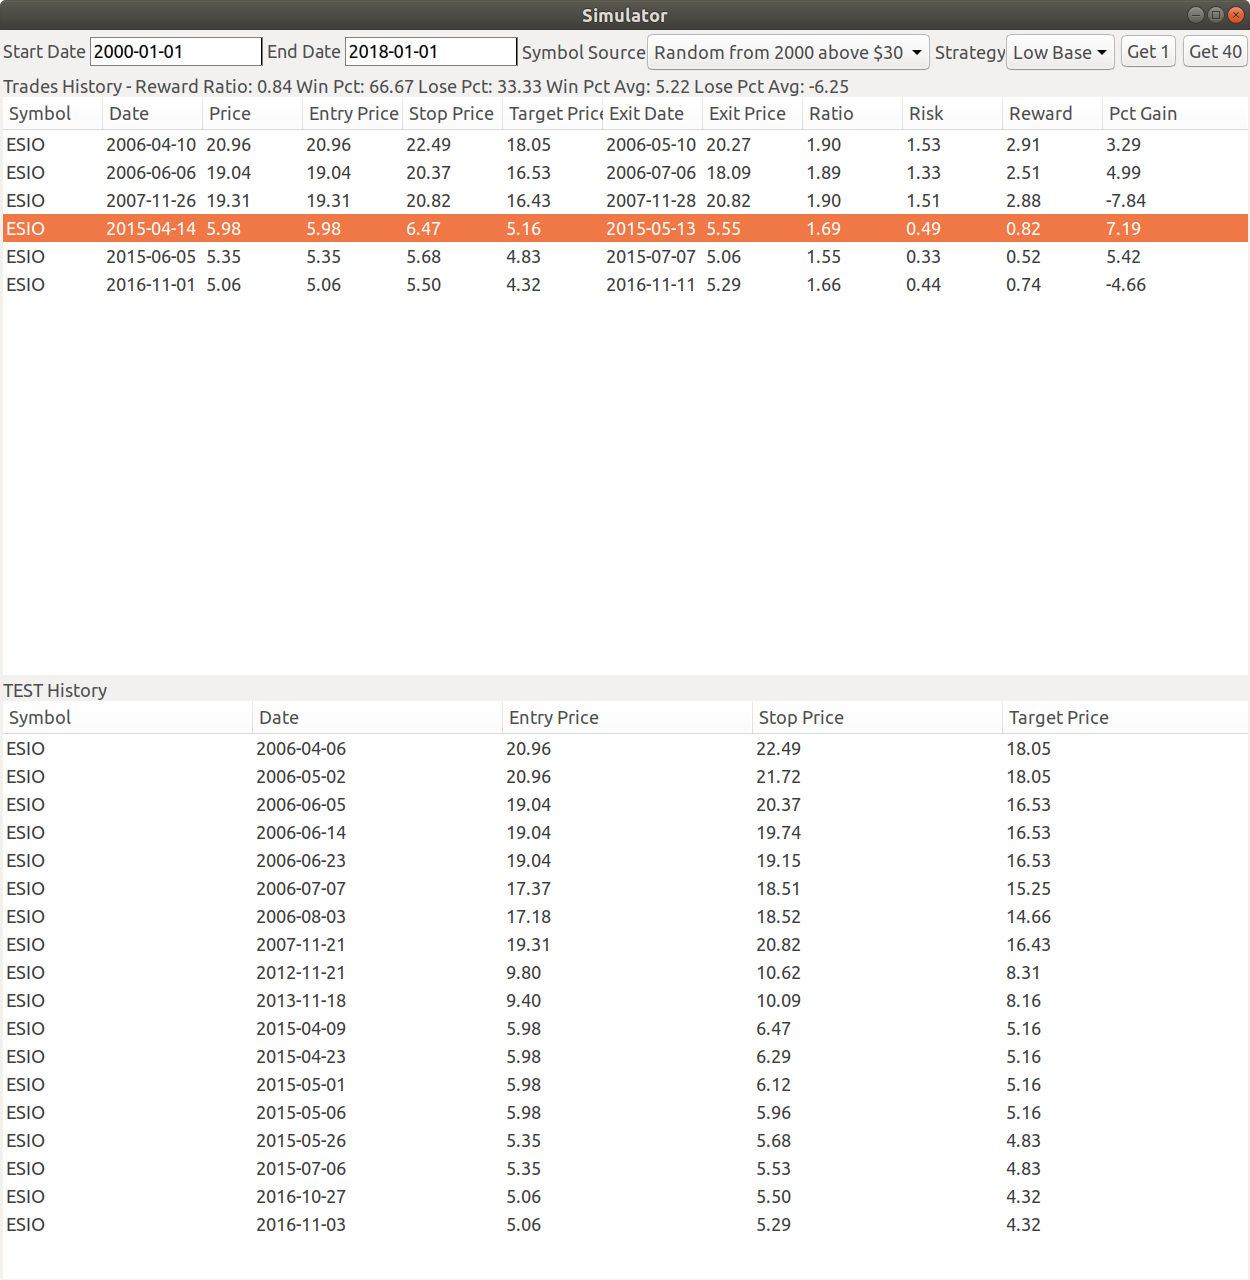Select trade row dated 2006-04-10
Viewport: 1250px width, 1280px height.
coord(625,145)
